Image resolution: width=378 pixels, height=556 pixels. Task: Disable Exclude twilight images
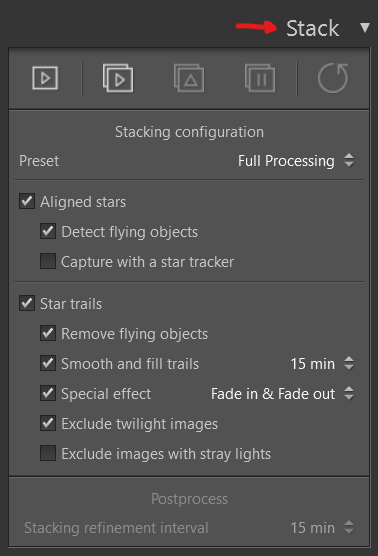tap(48, 423)
